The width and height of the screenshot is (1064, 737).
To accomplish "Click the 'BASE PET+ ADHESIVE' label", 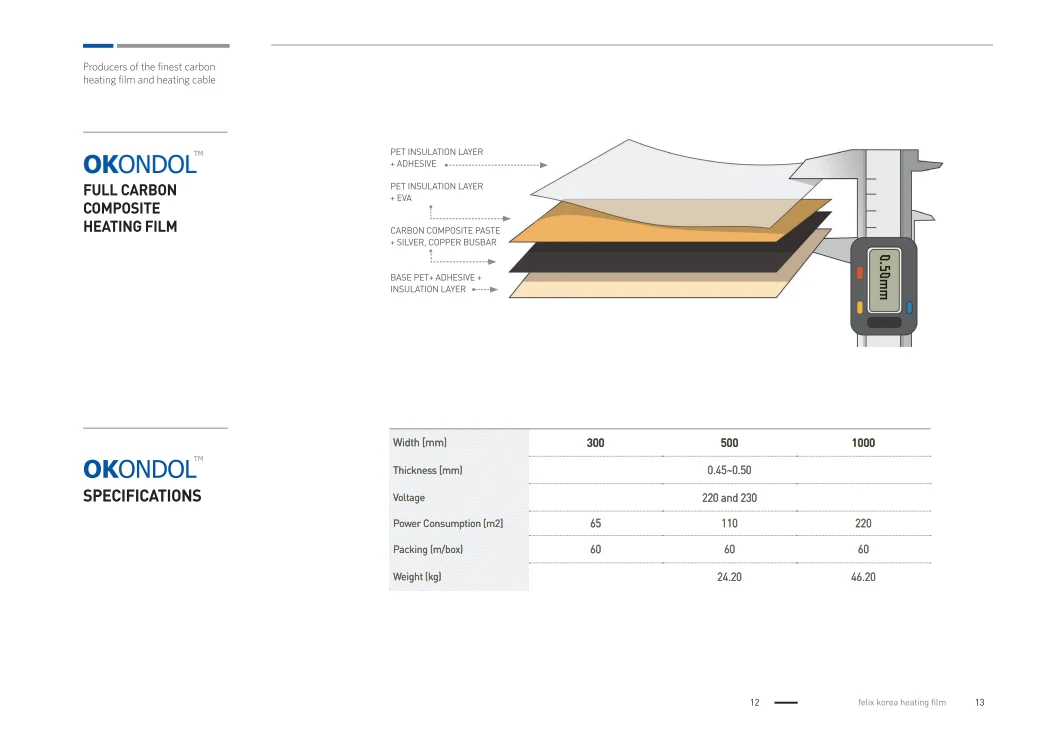I will 436,284.
